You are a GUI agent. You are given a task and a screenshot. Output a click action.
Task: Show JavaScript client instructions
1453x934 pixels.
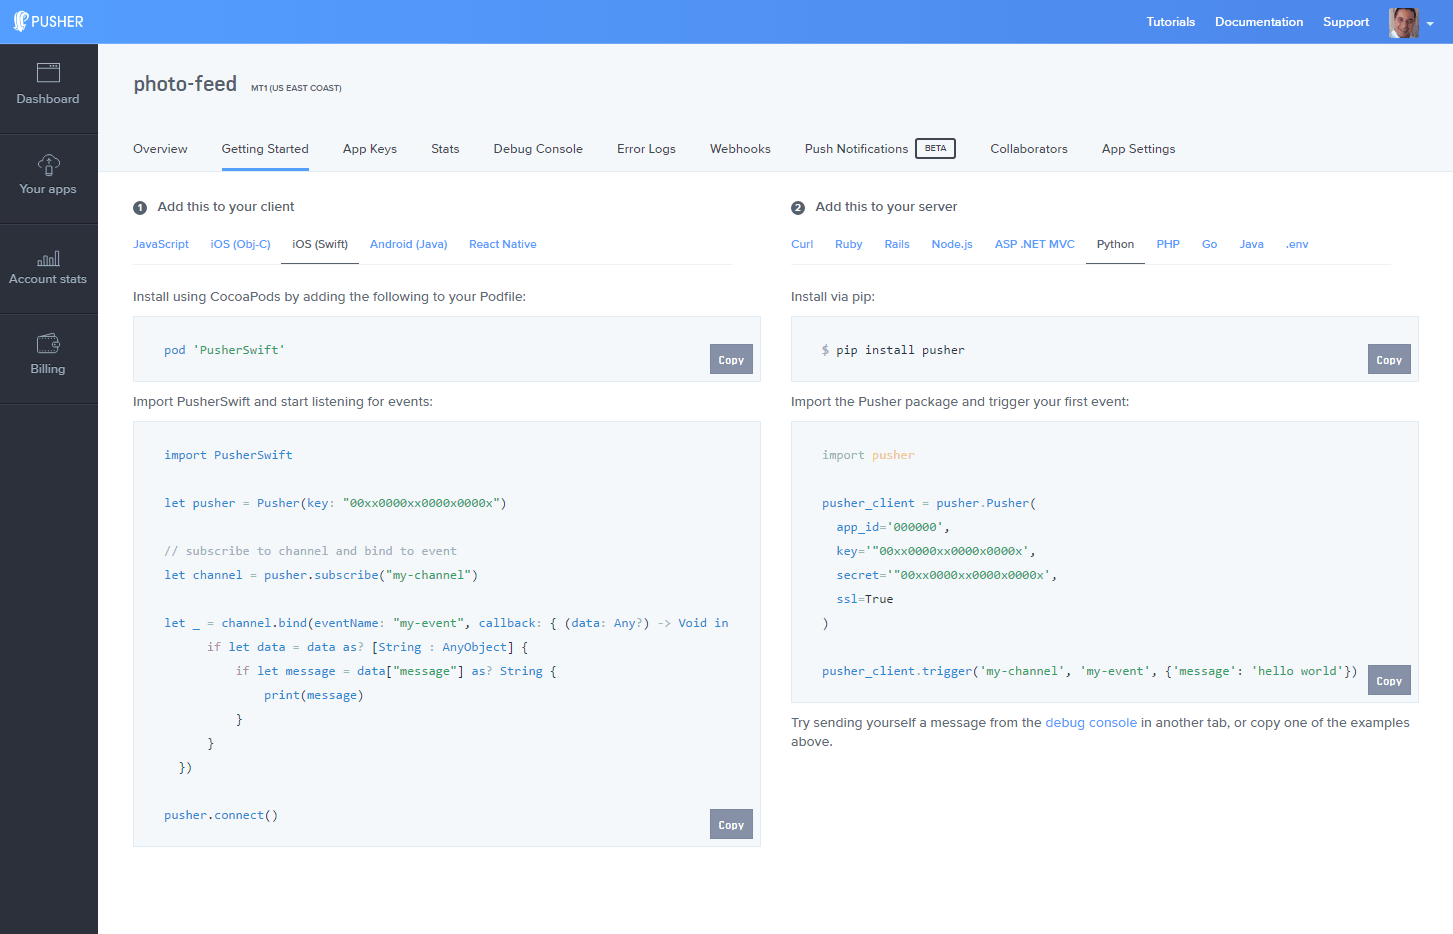tap(161, 244)
